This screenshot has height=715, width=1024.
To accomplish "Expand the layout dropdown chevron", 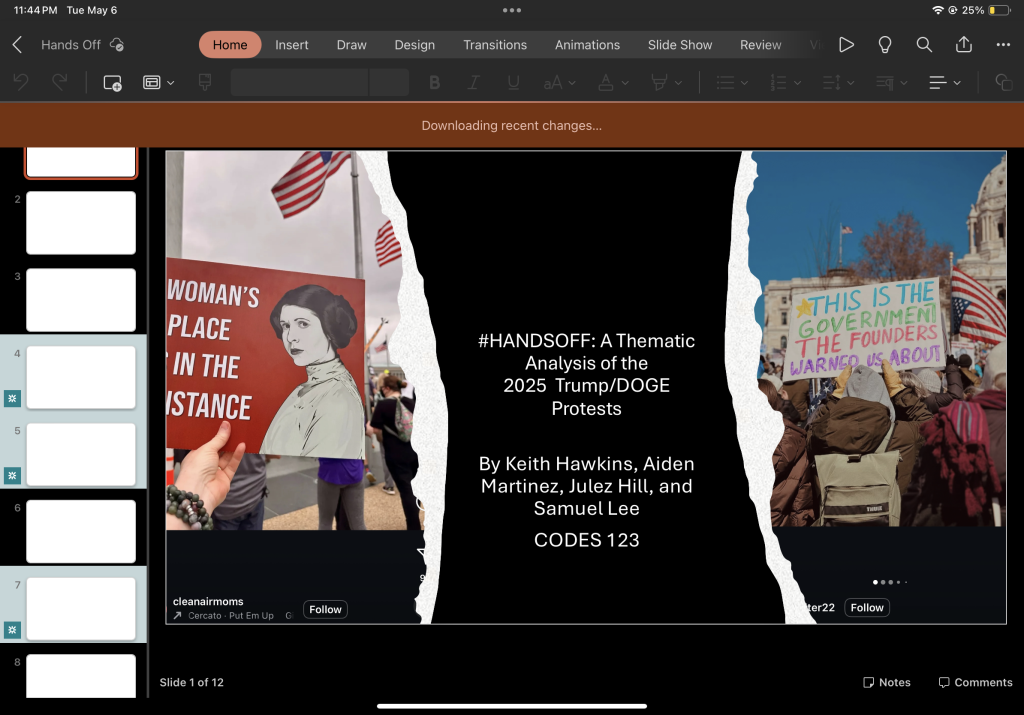I will click(170, 83).
